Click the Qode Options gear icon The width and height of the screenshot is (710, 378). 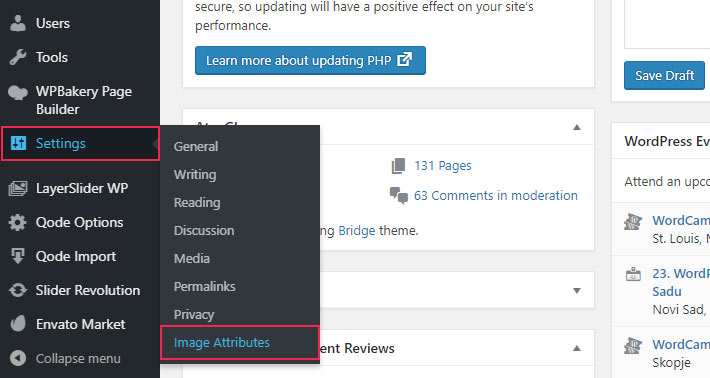point(18,222)
